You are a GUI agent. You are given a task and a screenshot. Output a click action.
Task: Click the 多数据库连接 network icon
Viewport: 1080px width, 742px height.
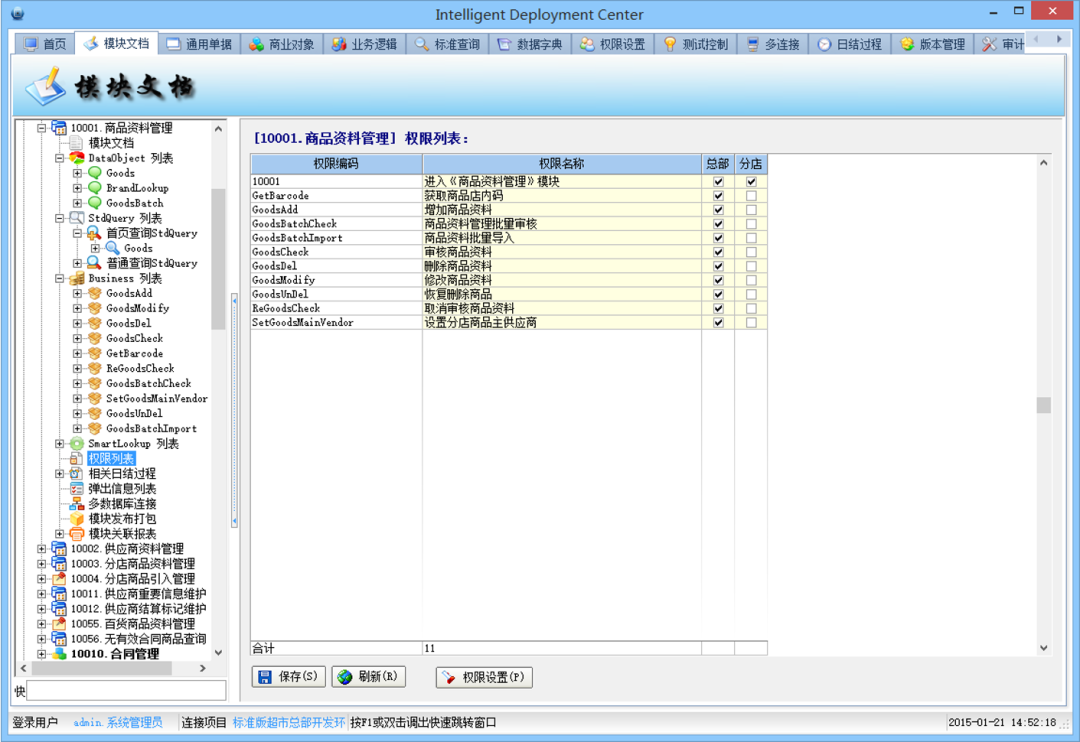point(76,504)
